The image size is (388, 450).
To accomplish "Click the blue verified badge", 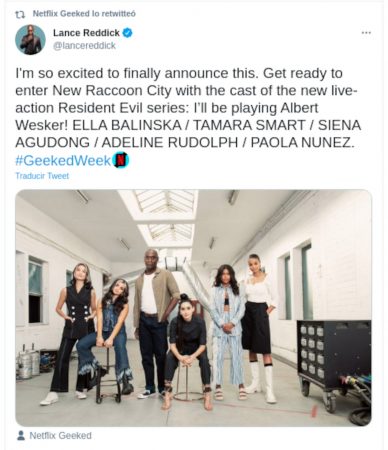I will click(x=128, y=33).
